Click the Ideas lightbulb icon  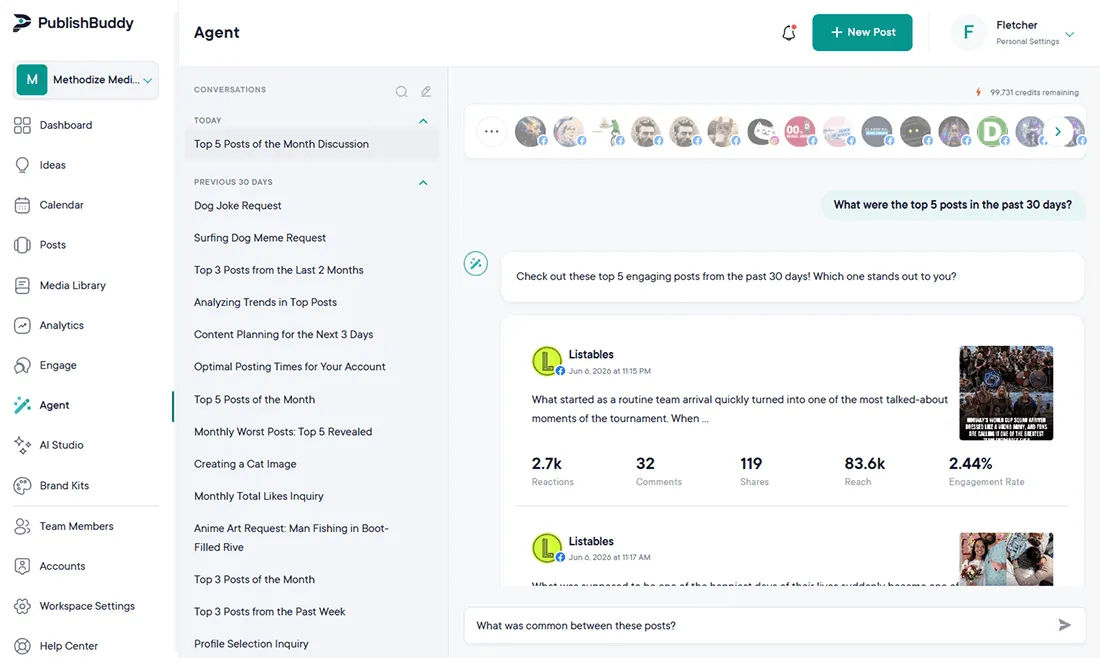(22, 165)
